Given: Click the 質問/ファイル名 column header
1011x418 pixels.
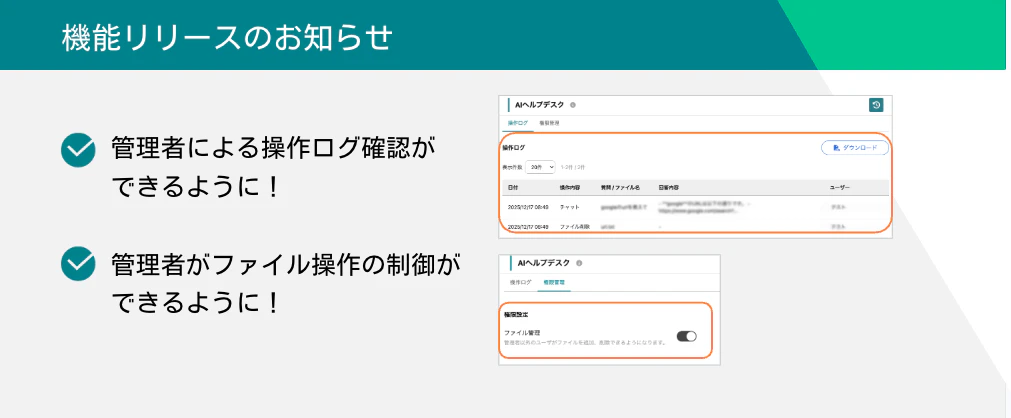Looking at the screenshot, I should 620,188.
